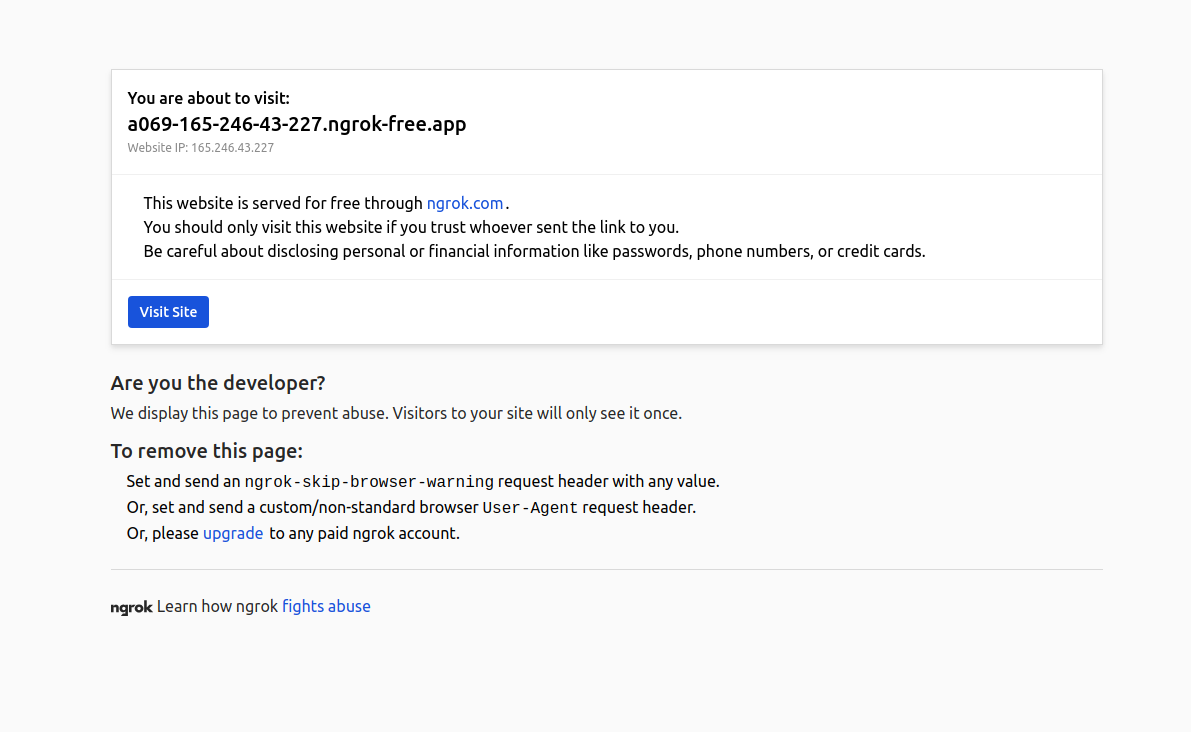1191x732 pixels.
Task: Click the Website IP: 165.246.43.227 line
Action: coord(201,148)
